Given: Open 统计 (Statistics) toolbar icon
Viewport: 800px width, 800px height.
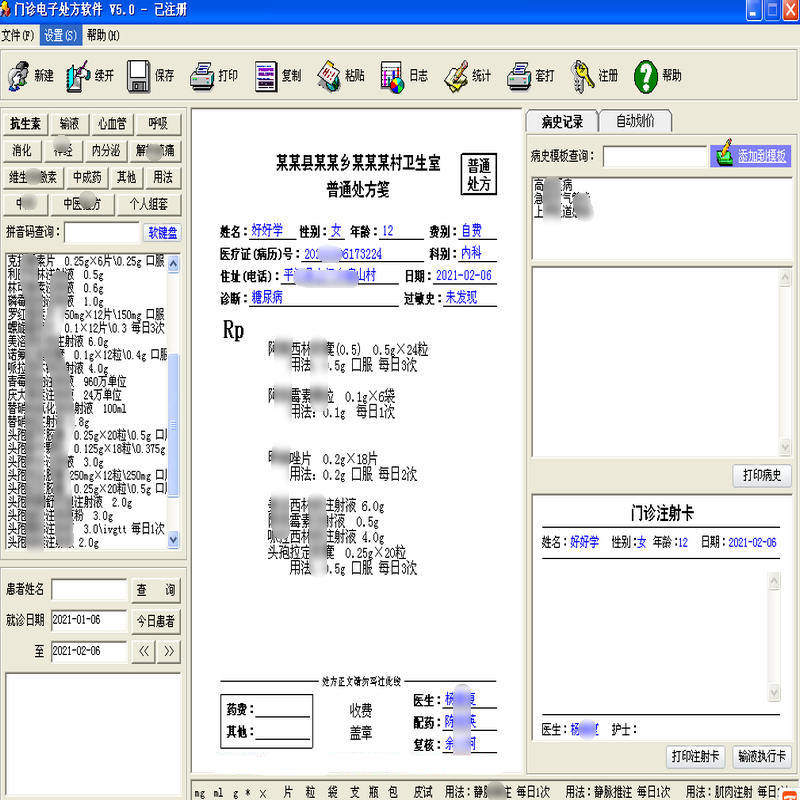Looking at the screenshot, I should click(x=457, y=75).
